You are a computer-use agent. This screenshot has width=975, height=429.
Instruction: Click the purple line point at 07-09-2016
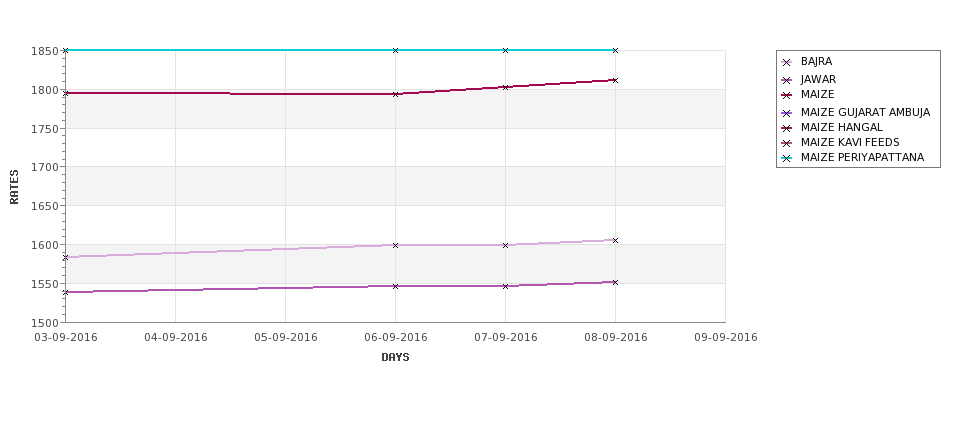[x=506, y=287]
